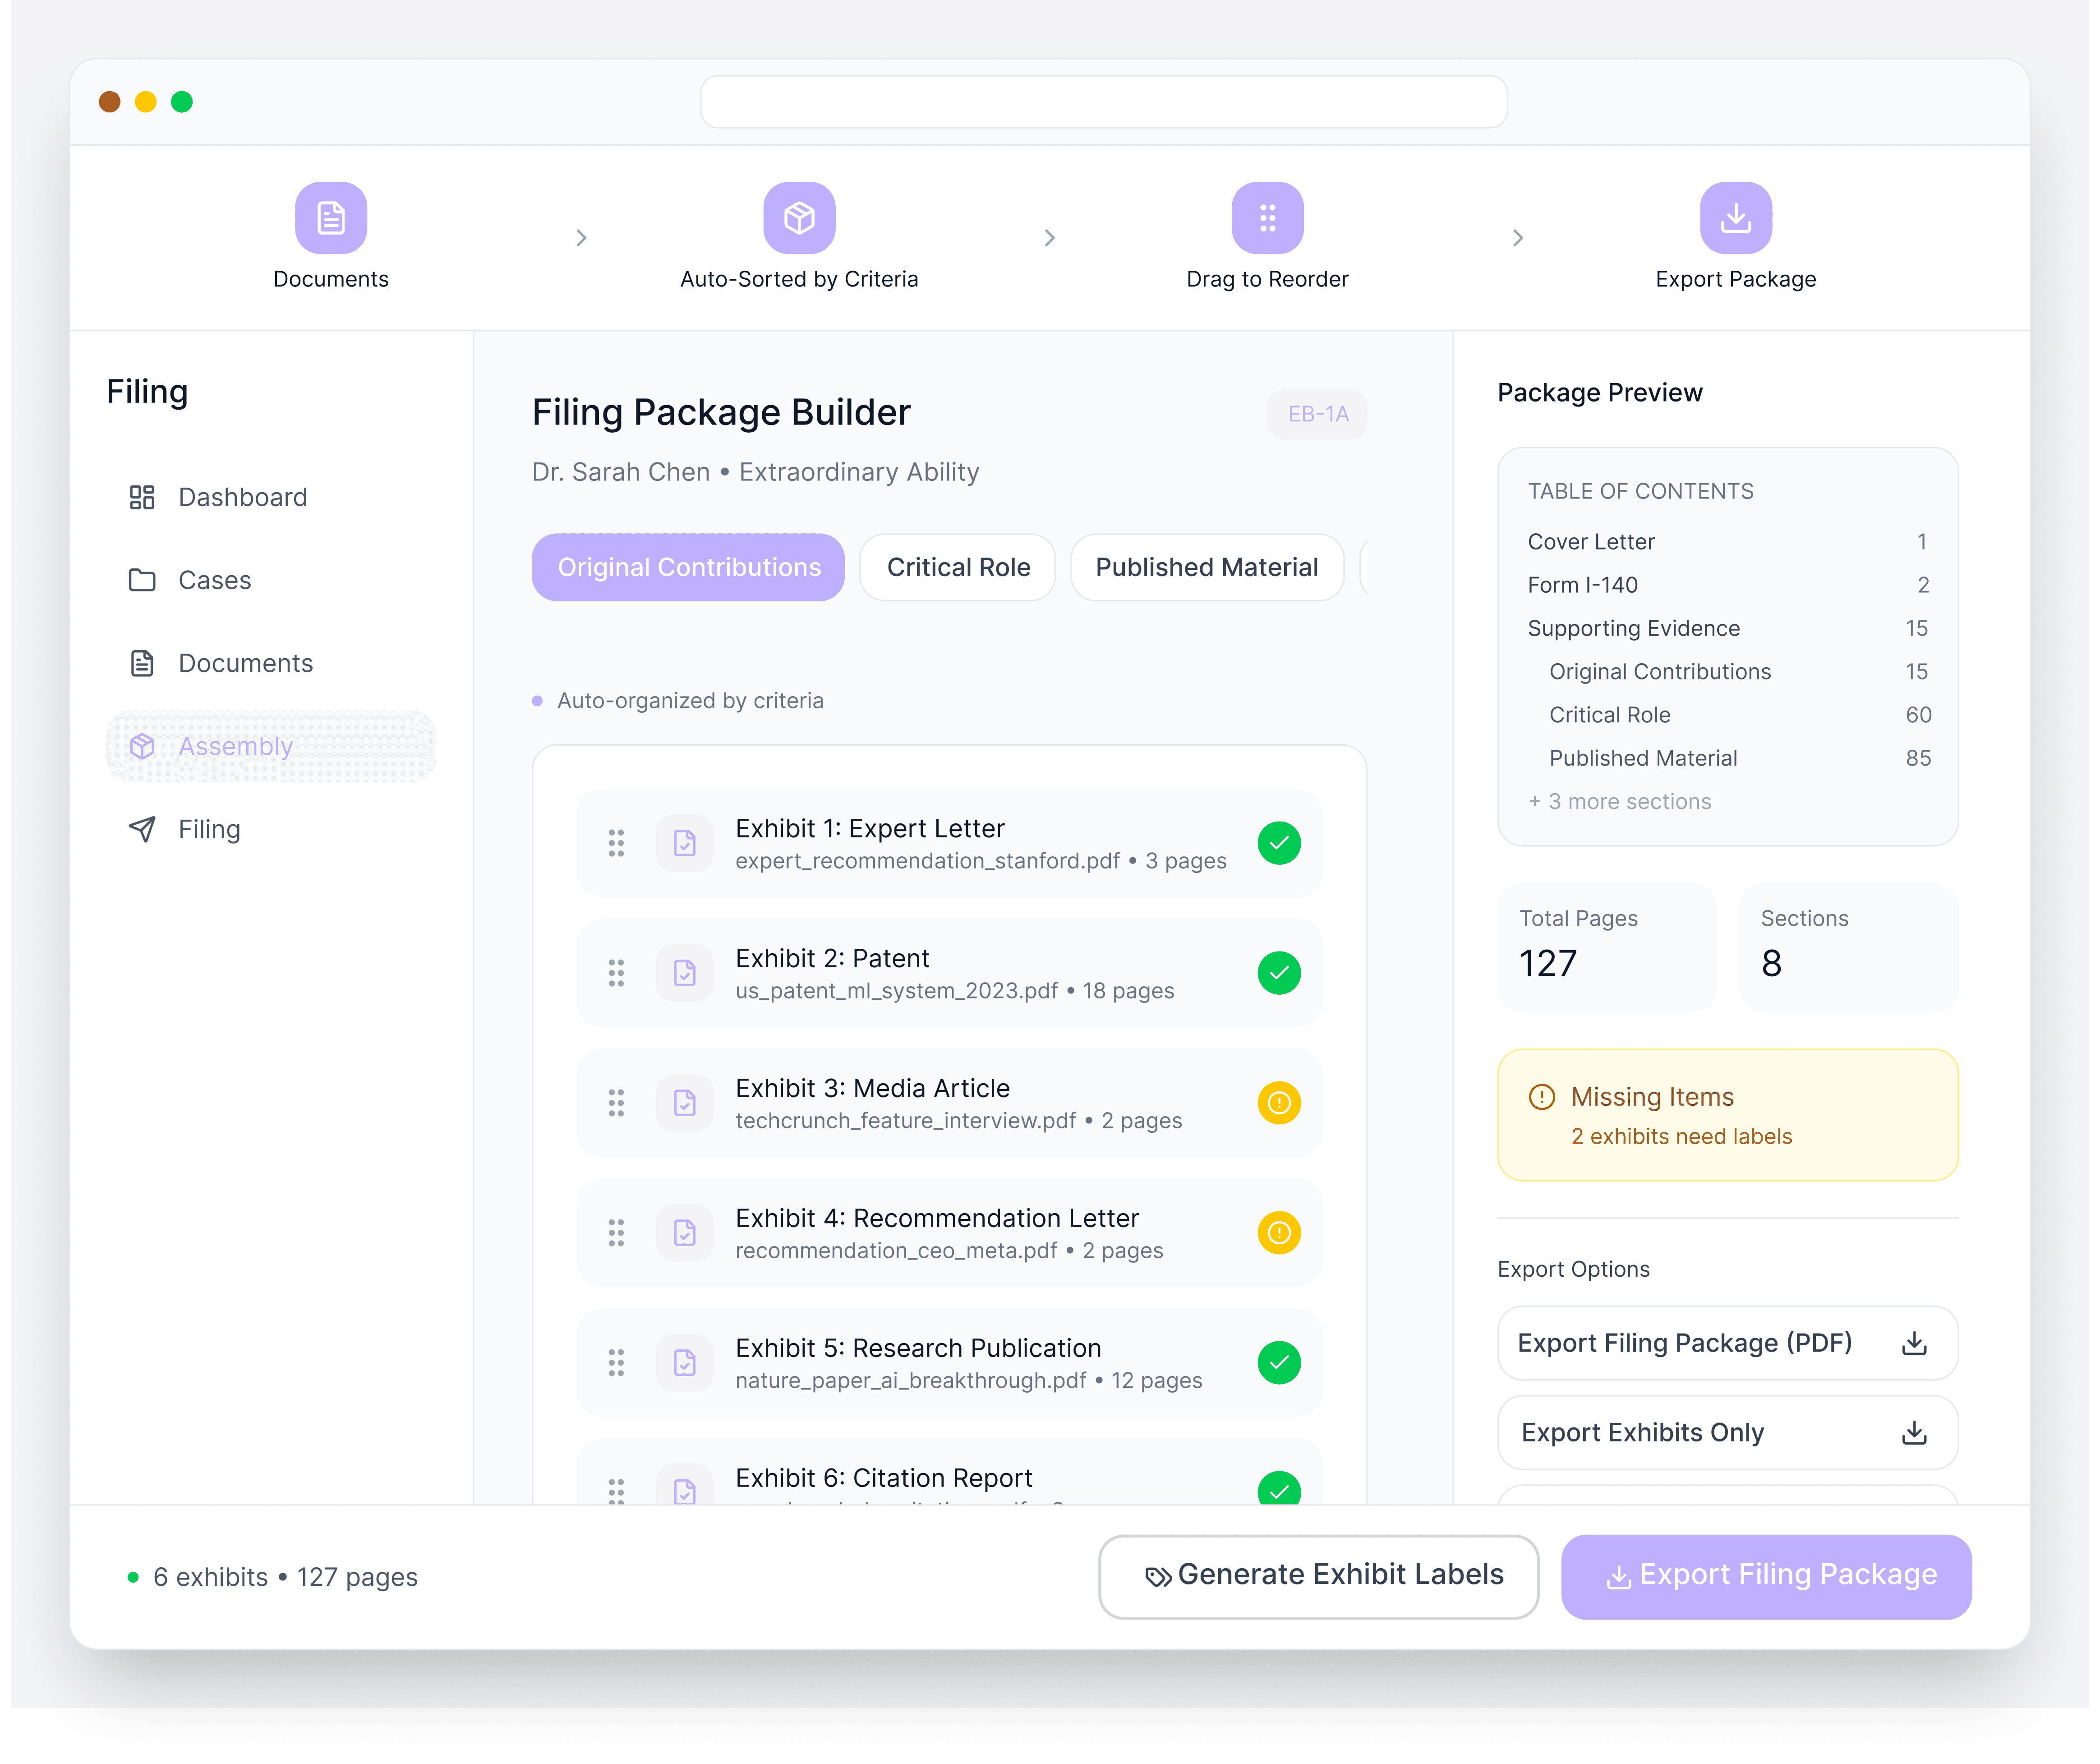Screen dimensions: 2100x1764
Task: Expand the '+ 3 more sections' link
Action: click(x=1619, y=801)
